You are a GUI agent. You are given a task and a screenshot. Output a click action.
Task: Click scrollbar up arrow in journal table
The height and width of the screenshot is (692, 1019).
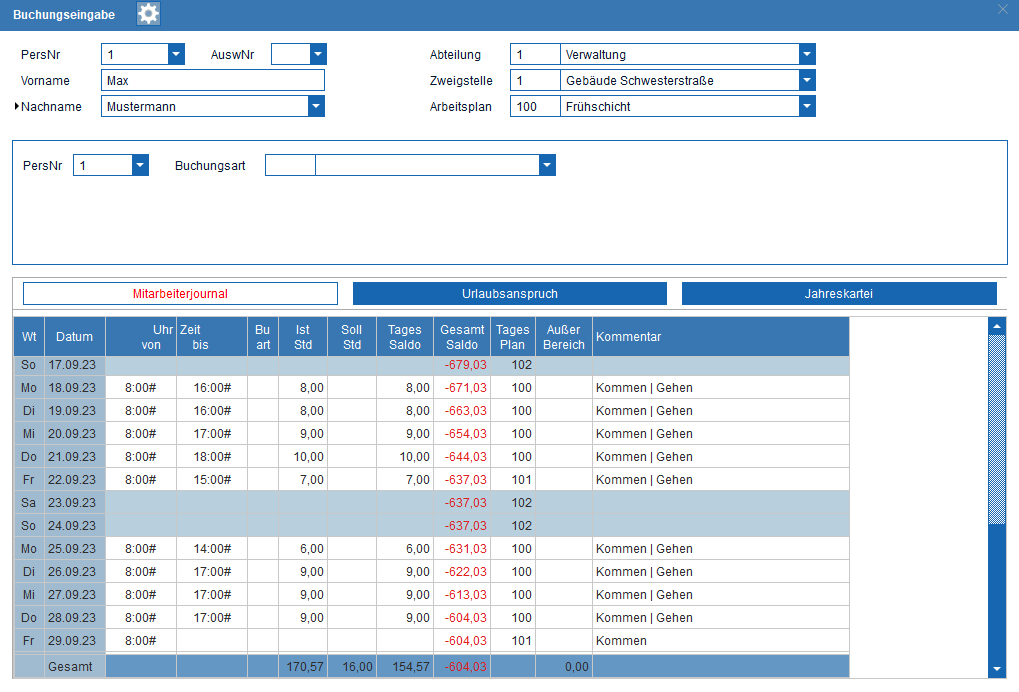coord(997,325)
